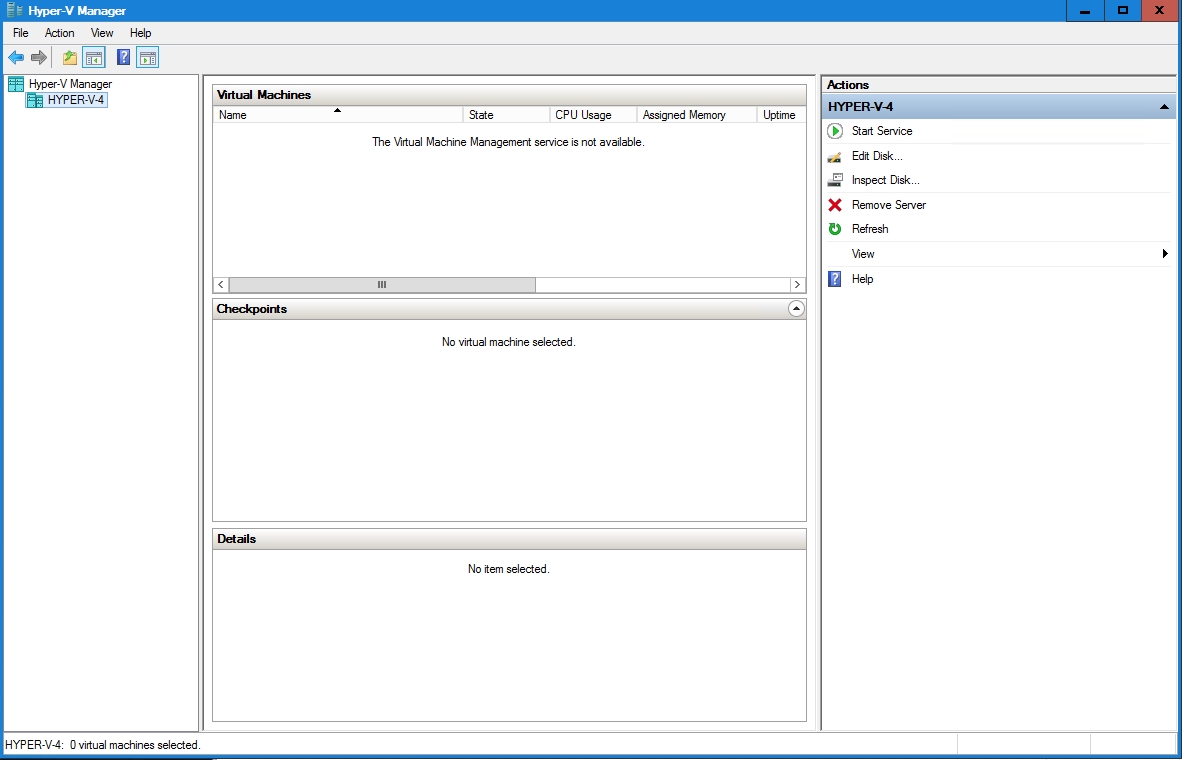Viewport: 1182px width, 760px height.
Task: Open Help from the toolbar question mark icon
Action: click(x=124, y=57)
